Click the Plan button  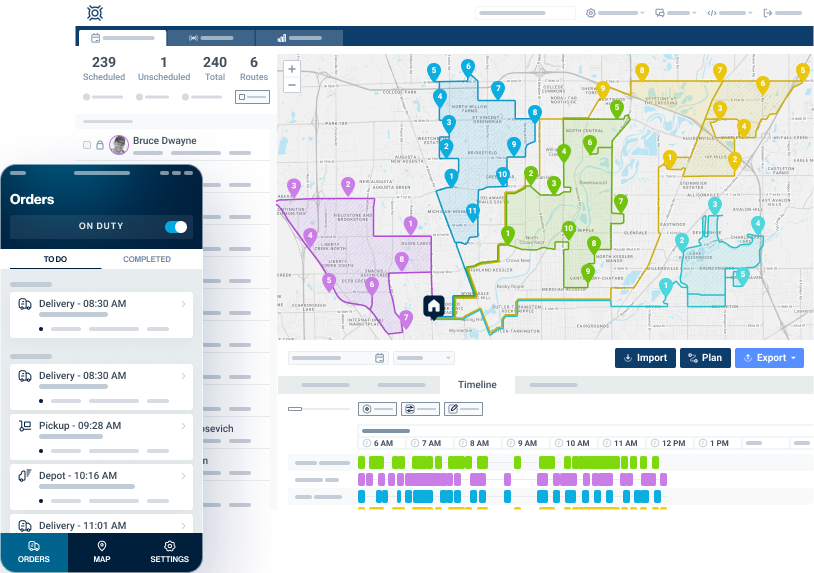(x=705, y=358)
